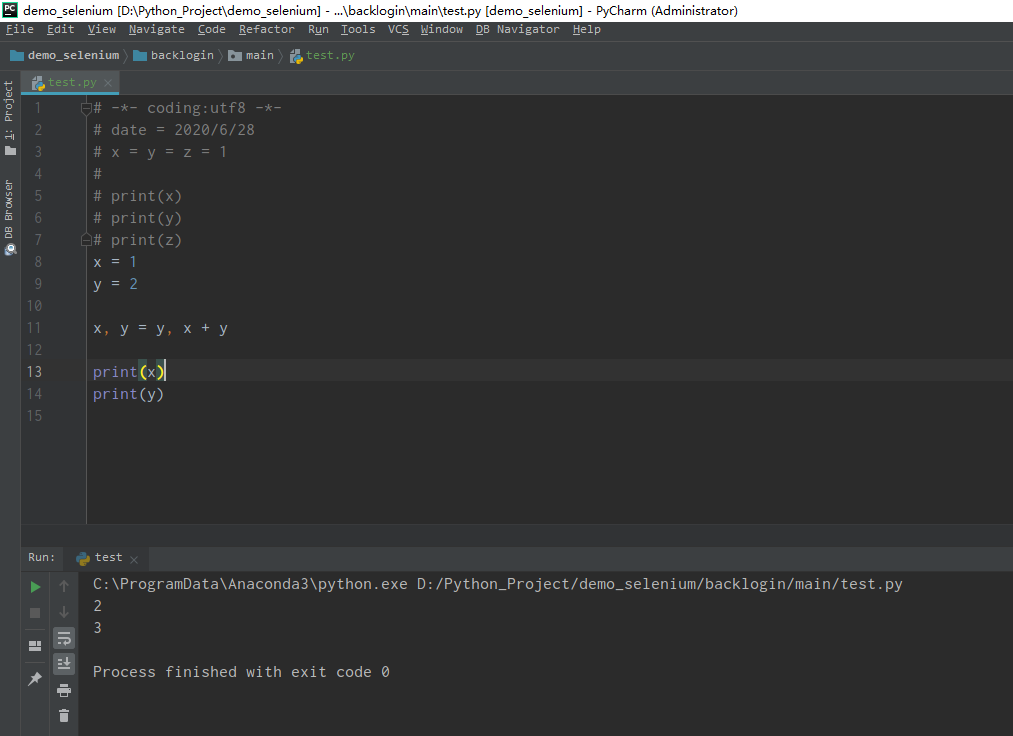Close the test.py editor tab

pos(108,83)
